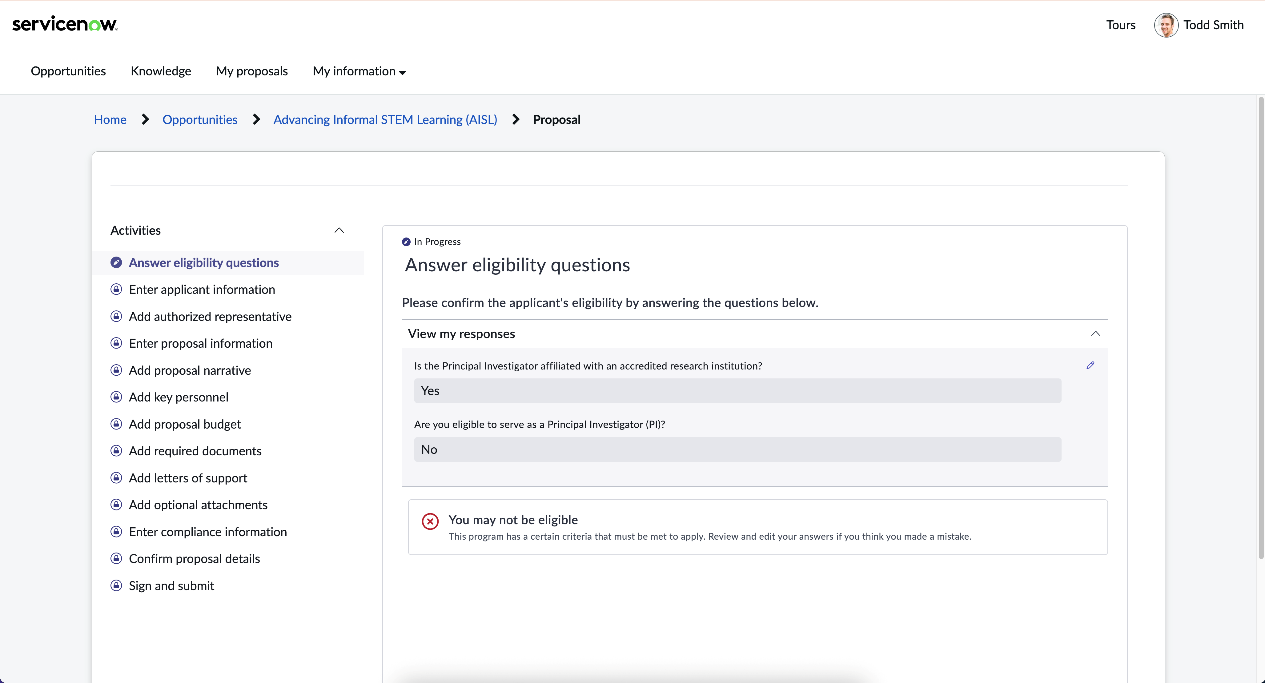Click the Proposal breadcrumb text
The image size is (1265, 687).
pyautogui.click(x=557, y=119)
